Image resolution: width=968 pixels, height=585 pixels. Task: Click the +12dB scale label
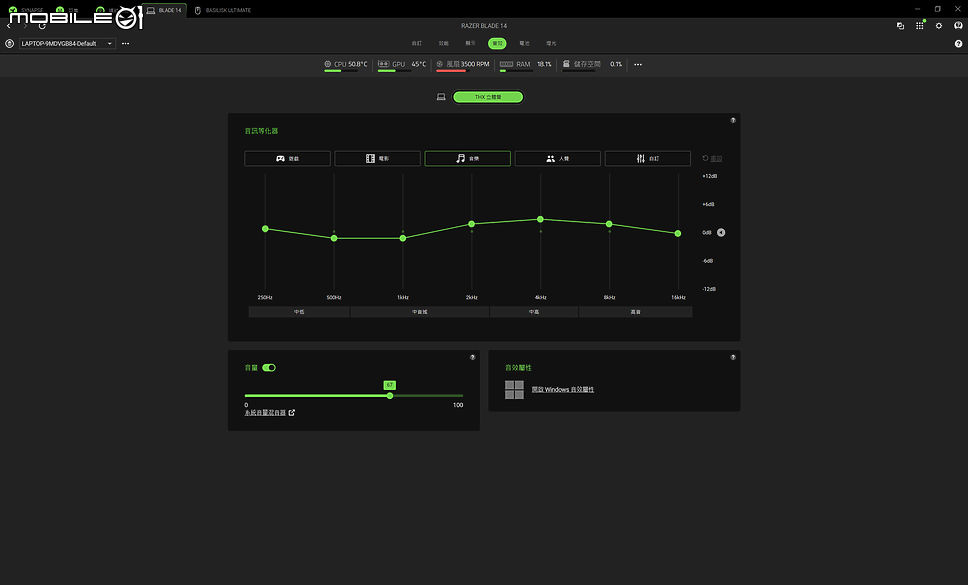point(709,176)
